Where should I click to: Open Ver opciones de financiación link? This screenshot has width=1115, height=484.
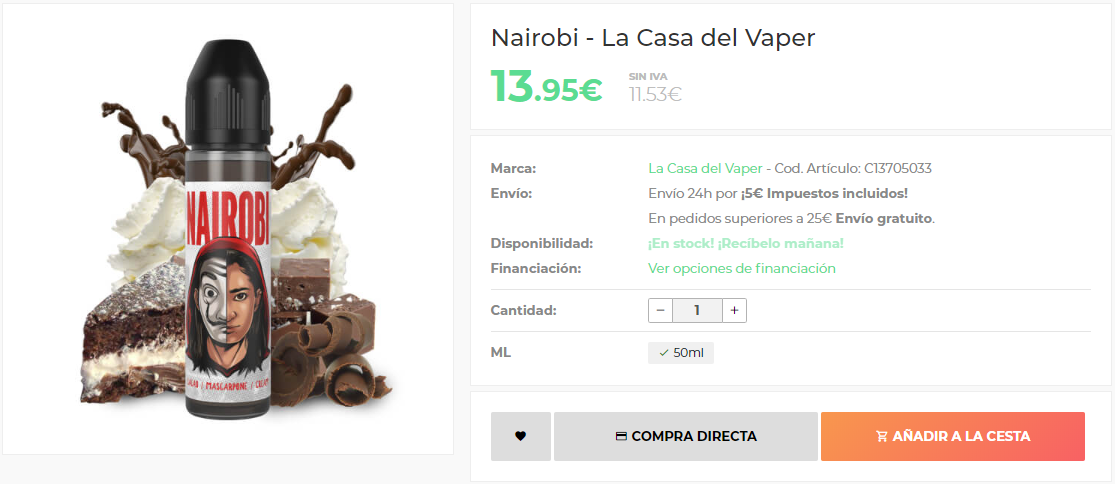pyautogui.click(x=742, y=269)
